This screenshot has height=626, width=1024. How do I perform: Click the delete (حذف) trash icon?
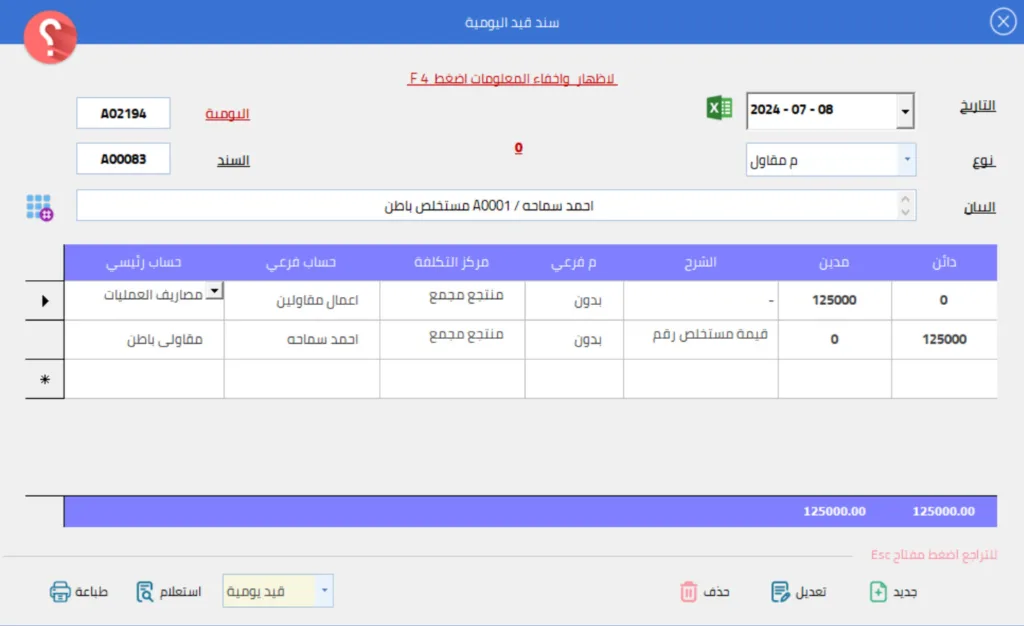pos(688,591)
